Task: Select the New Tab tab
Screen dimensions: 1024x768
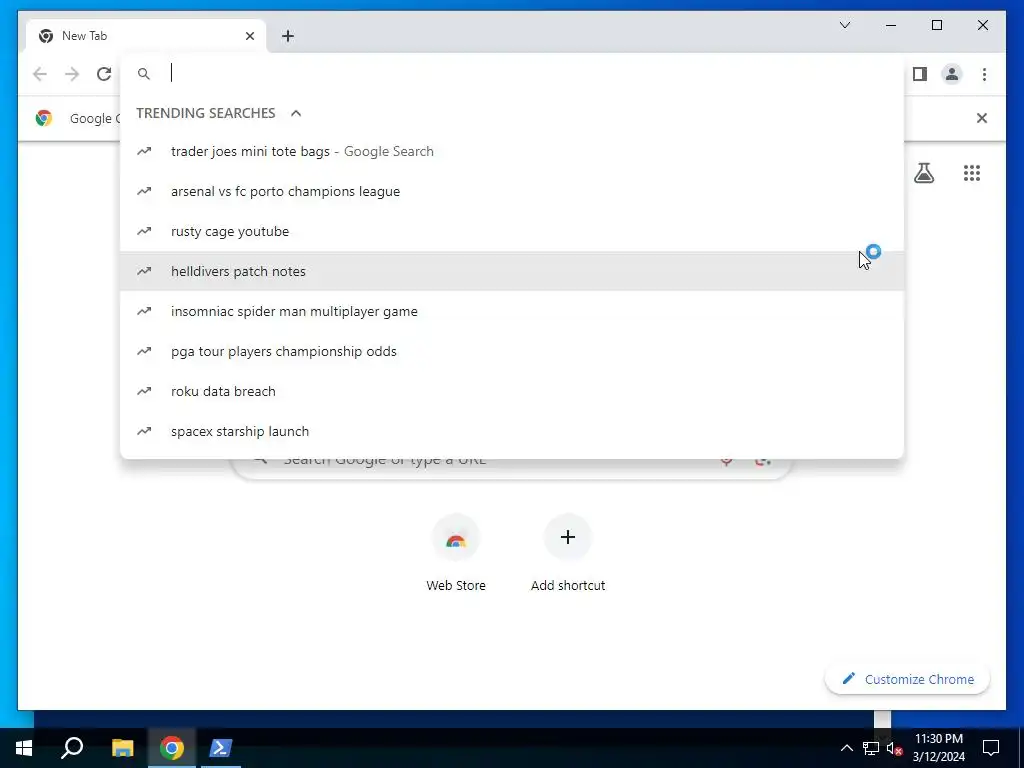Action: coord(146,36)
